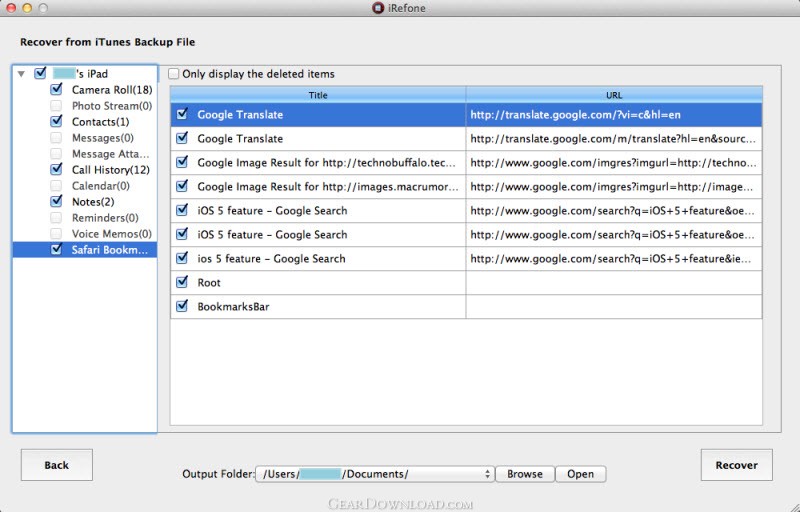This screenshot has width=800, height=512.
Task: Click the iRefone app icon in title bar
Action: point(378,8)
